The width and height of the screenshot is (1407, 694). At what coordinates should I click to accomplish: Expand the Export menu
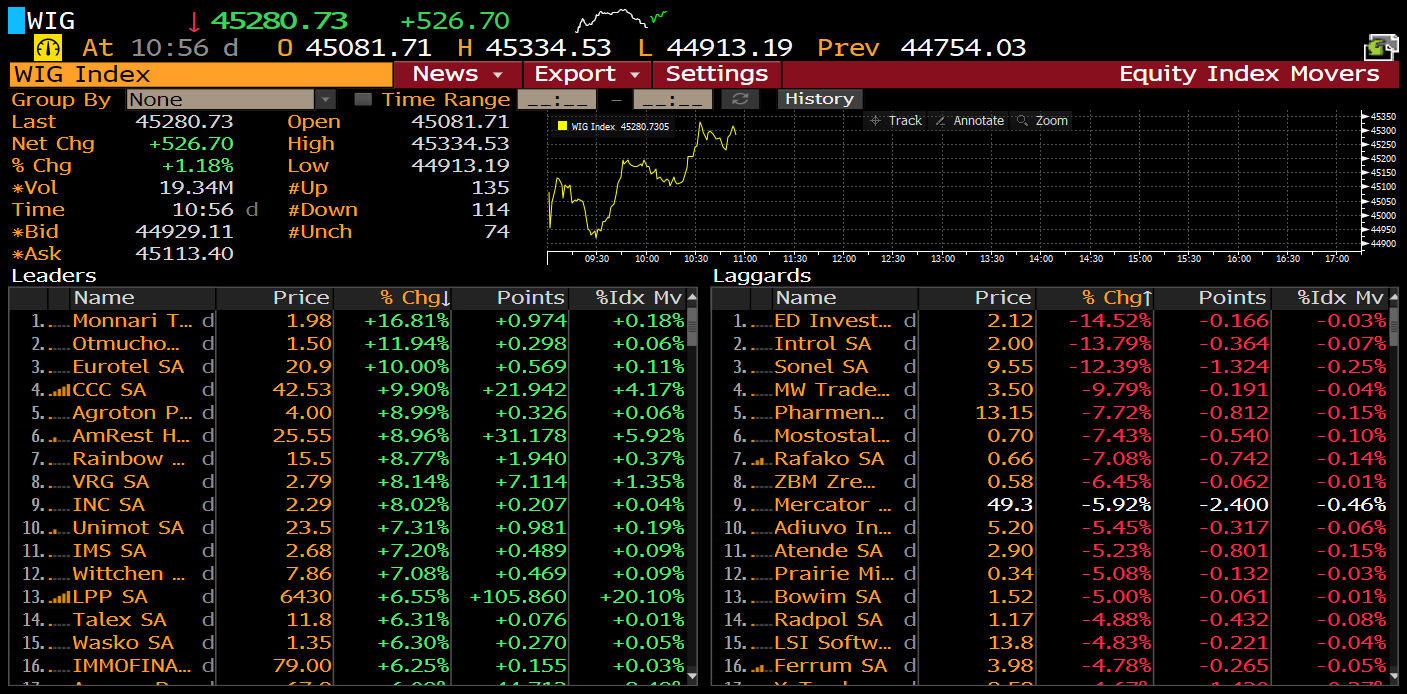tap(587, 74)
